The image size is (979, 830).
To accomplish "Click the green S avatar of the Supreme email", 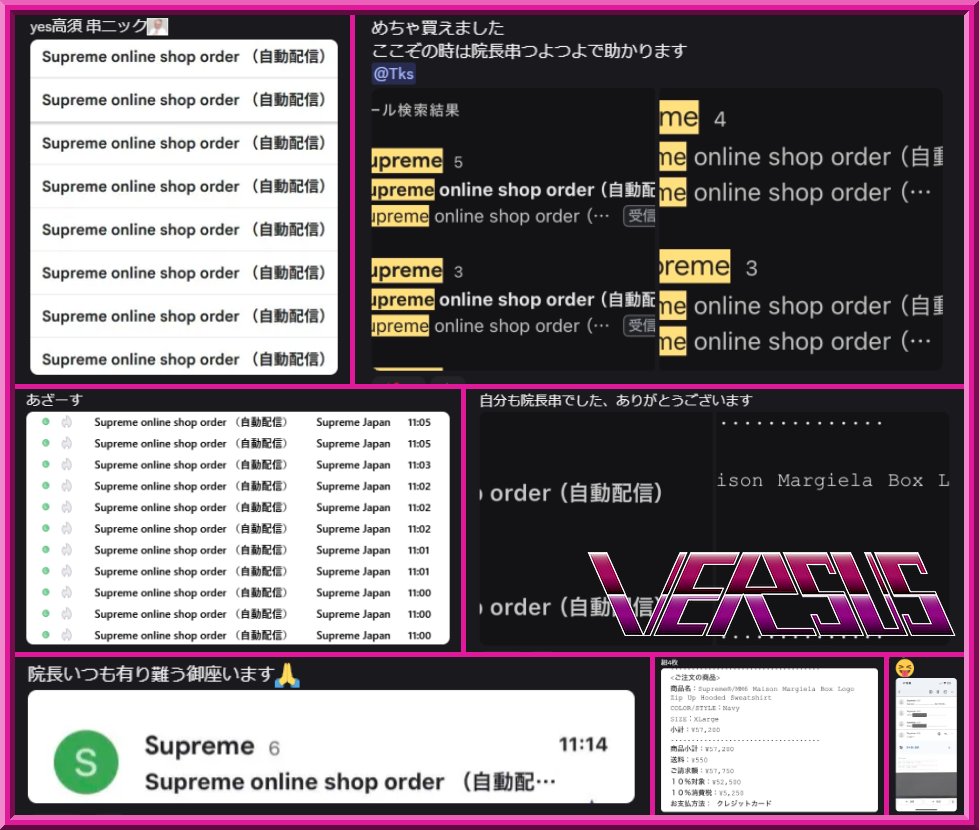I will pyautogui.click(x=86, y=762).
